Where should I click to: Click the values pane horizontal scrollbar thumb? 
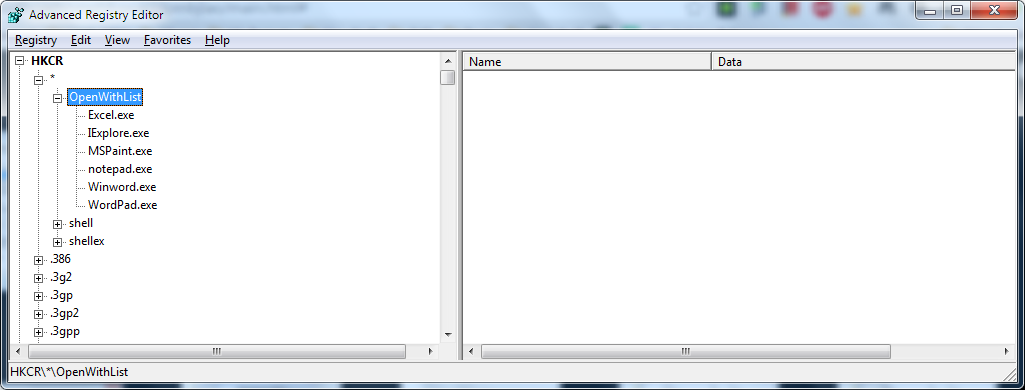click(686, 351)
